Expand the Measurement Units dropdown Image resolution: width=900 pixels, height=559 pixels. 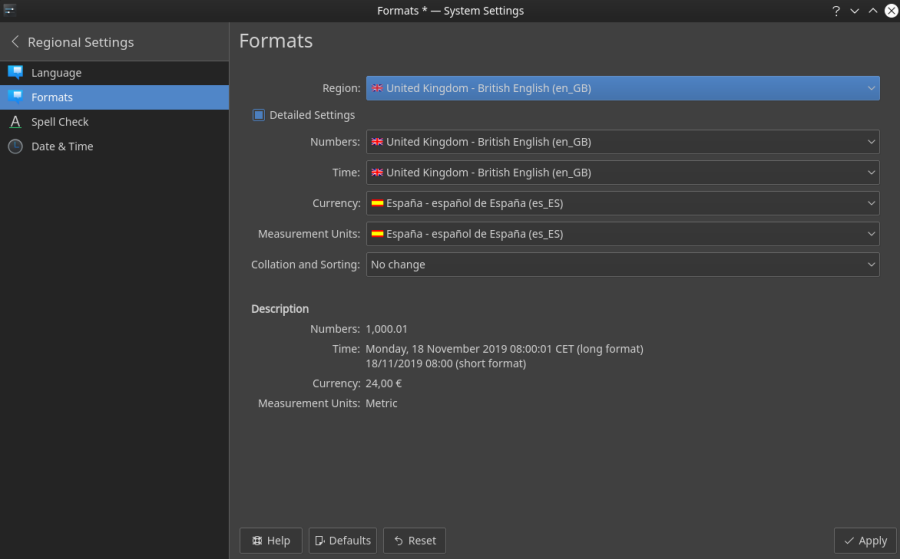pyautogui.click(x=622, y=234)
